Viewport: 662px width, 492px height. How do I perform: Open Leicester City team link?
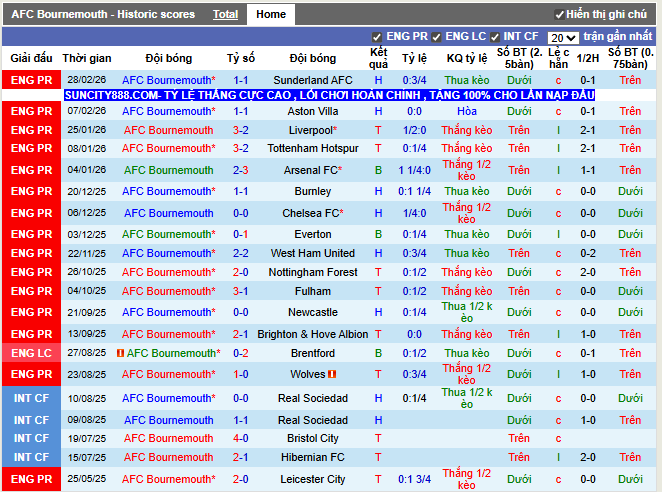(313, 479)
